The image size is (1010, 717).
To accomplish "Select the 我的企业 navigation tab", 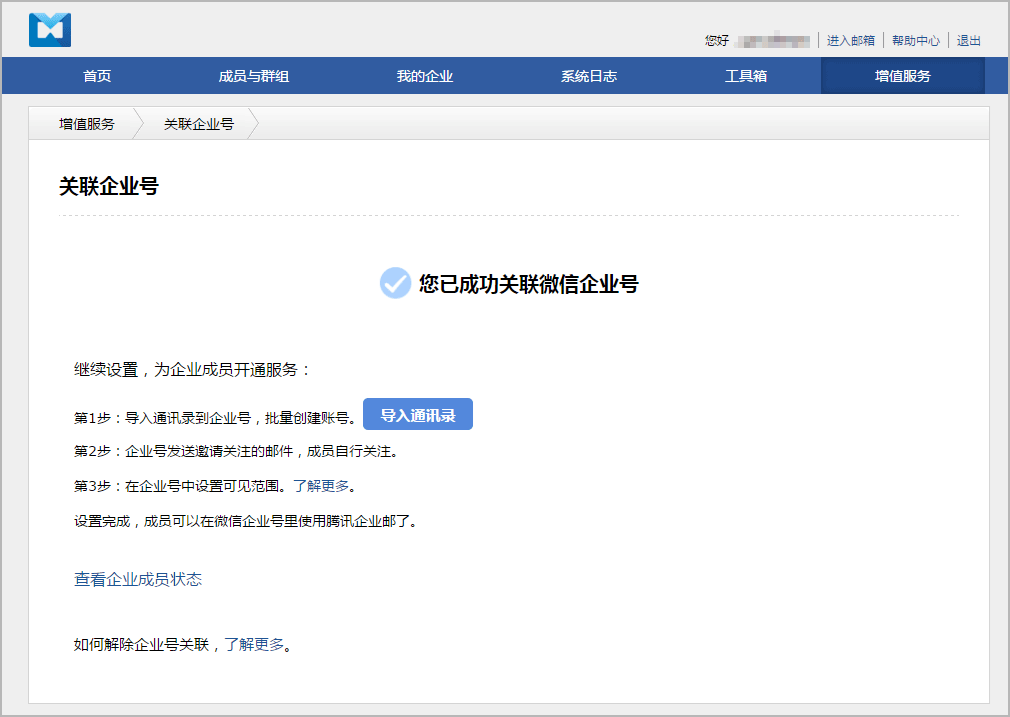I will coord(425,76).
